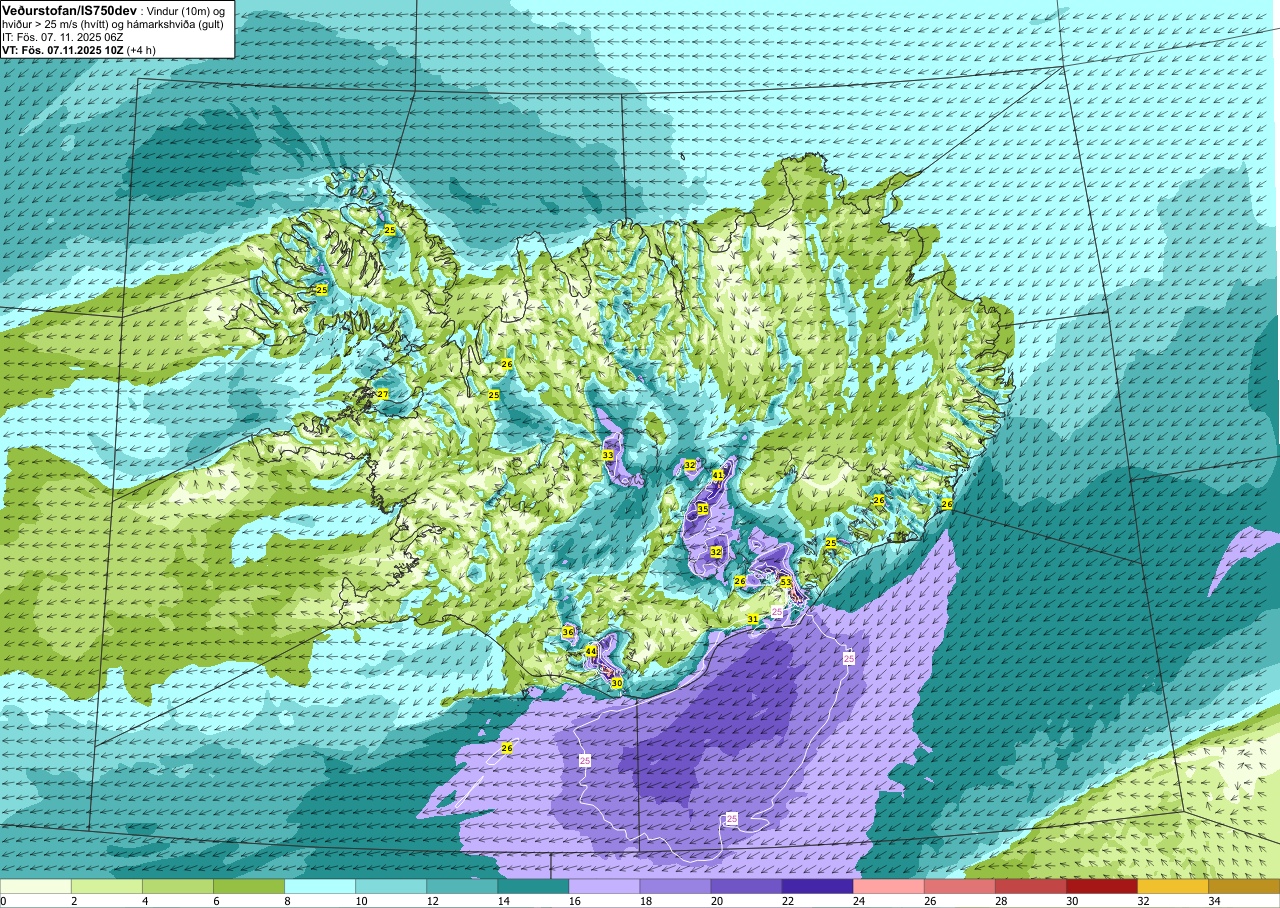Pick the 28–30 m/s red legend swatch
This screenshot has width=1280, height=908.
(1030, 886)
